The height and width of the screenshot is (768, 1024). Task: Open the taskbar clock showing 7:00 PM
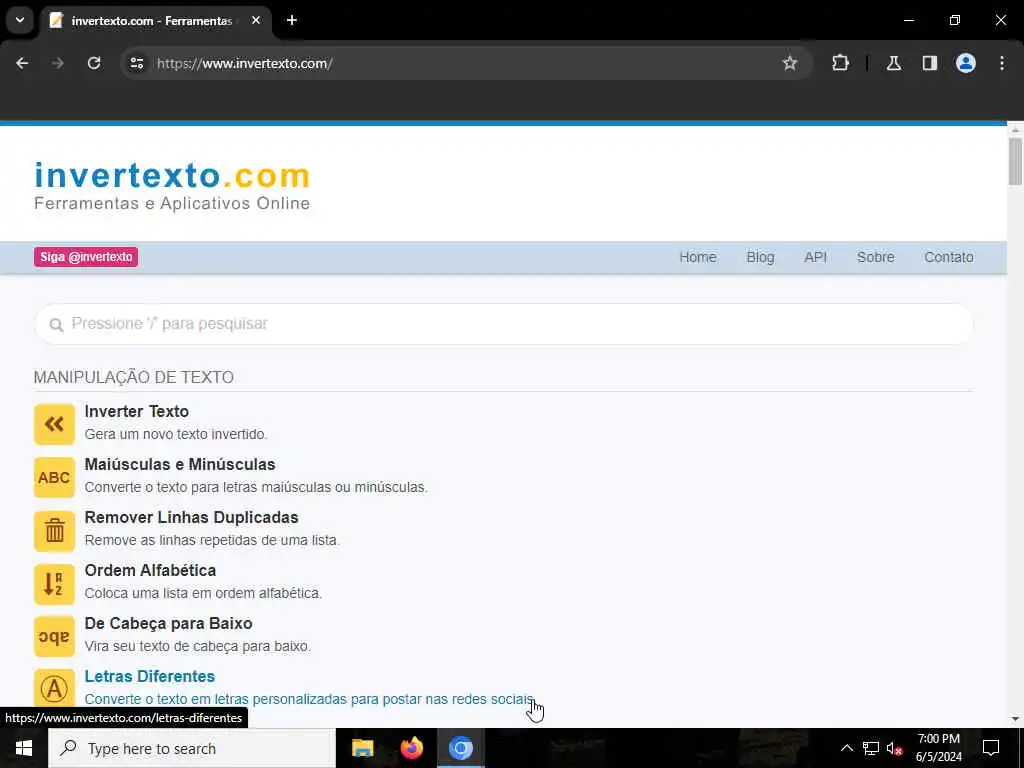click(938, 748)
